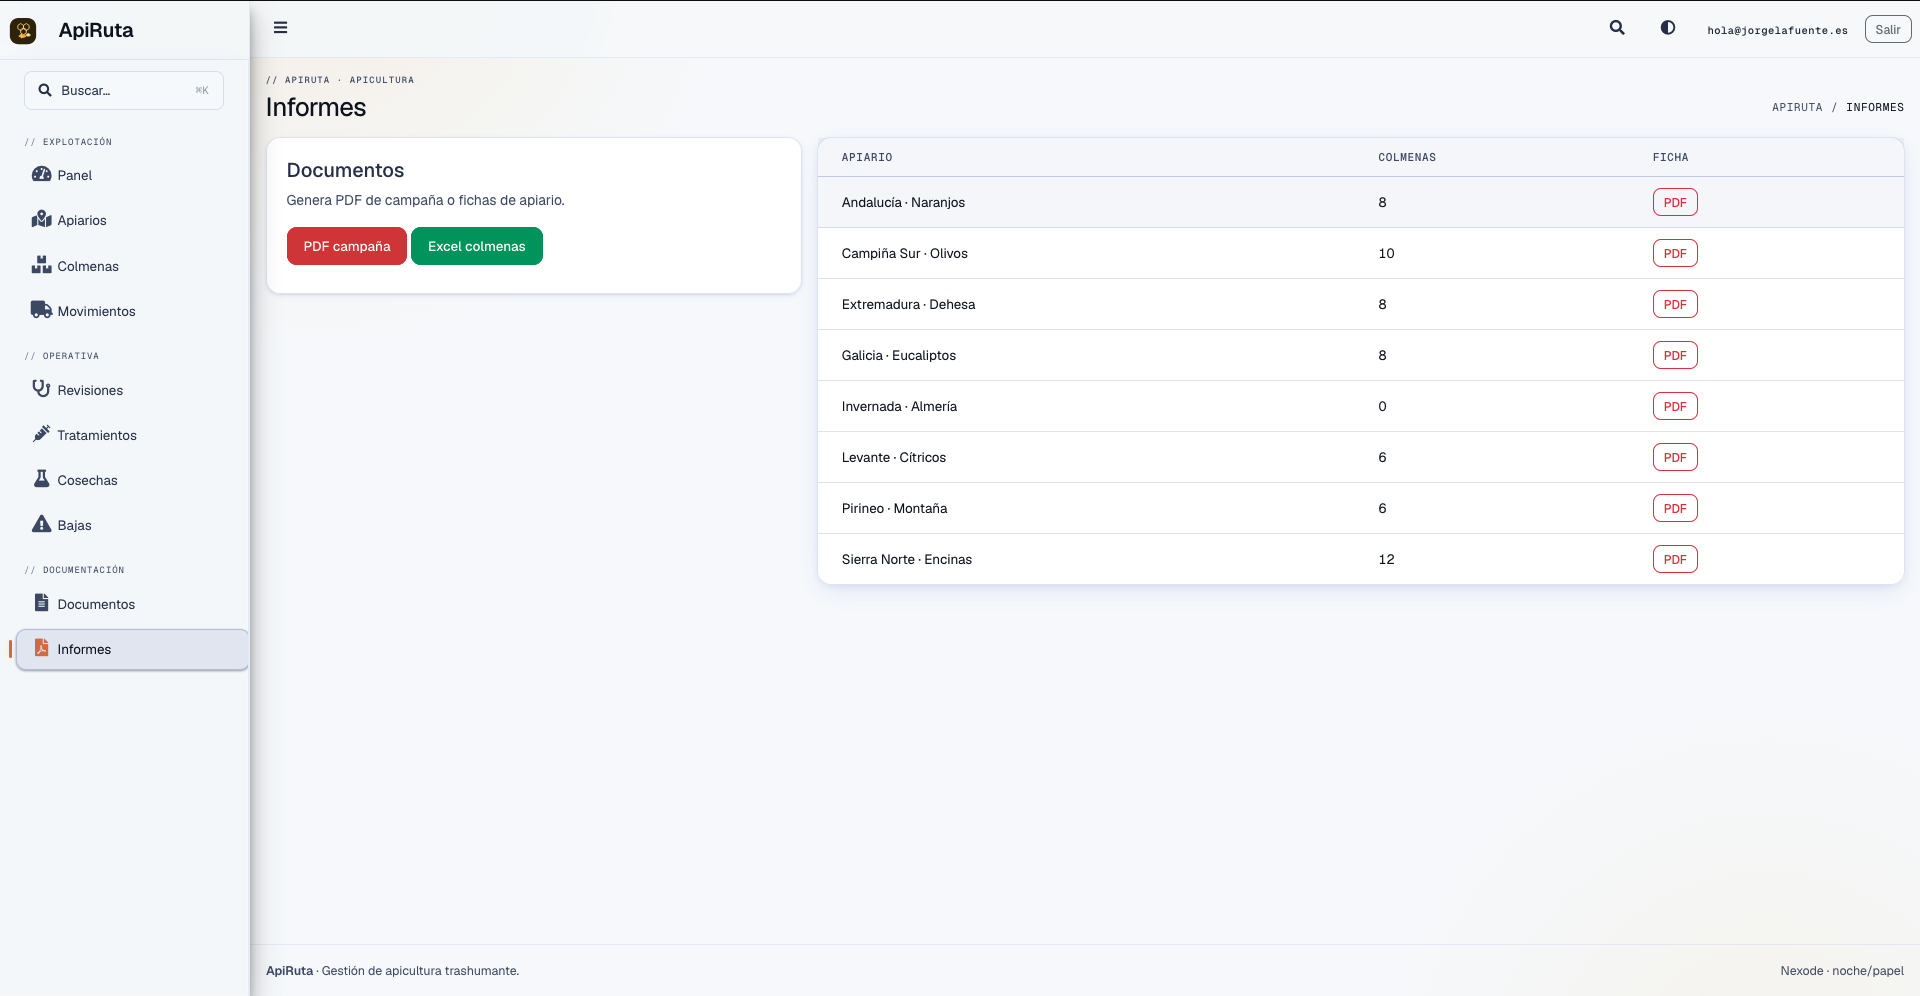Open Panel dashboard icon in sidebar

pos(41,174)
